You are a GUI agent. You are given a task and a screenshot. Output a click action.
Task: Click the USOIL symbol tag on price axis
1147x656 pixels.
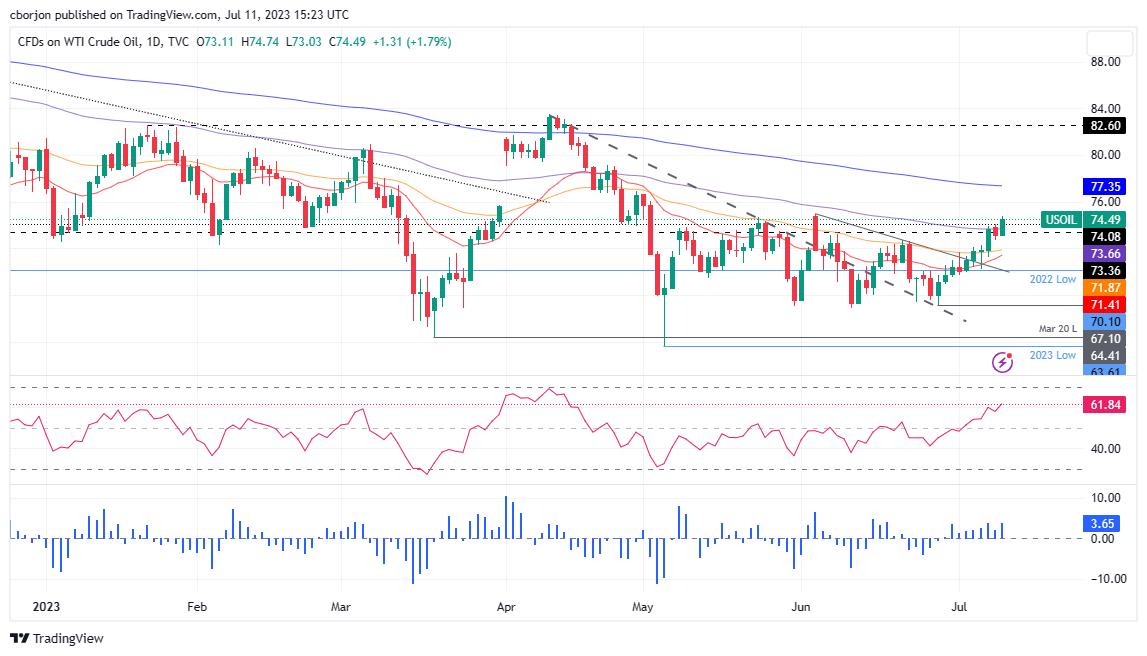click(x=1062, y=219)
